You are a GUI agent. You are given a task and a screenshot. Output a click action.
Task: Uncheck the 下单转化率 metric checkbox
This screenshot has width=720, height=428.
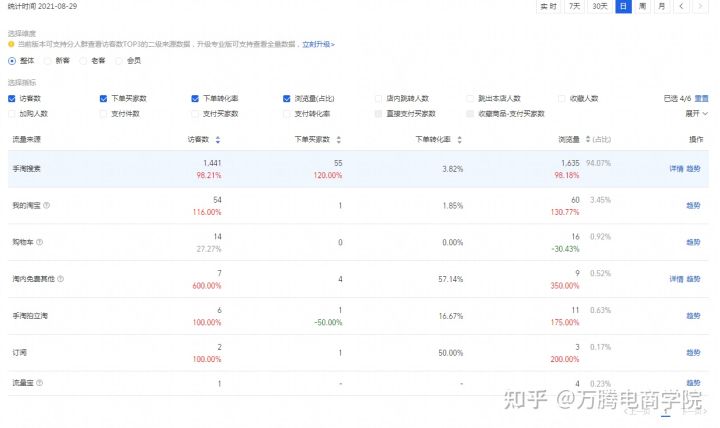tap(195, 98)
